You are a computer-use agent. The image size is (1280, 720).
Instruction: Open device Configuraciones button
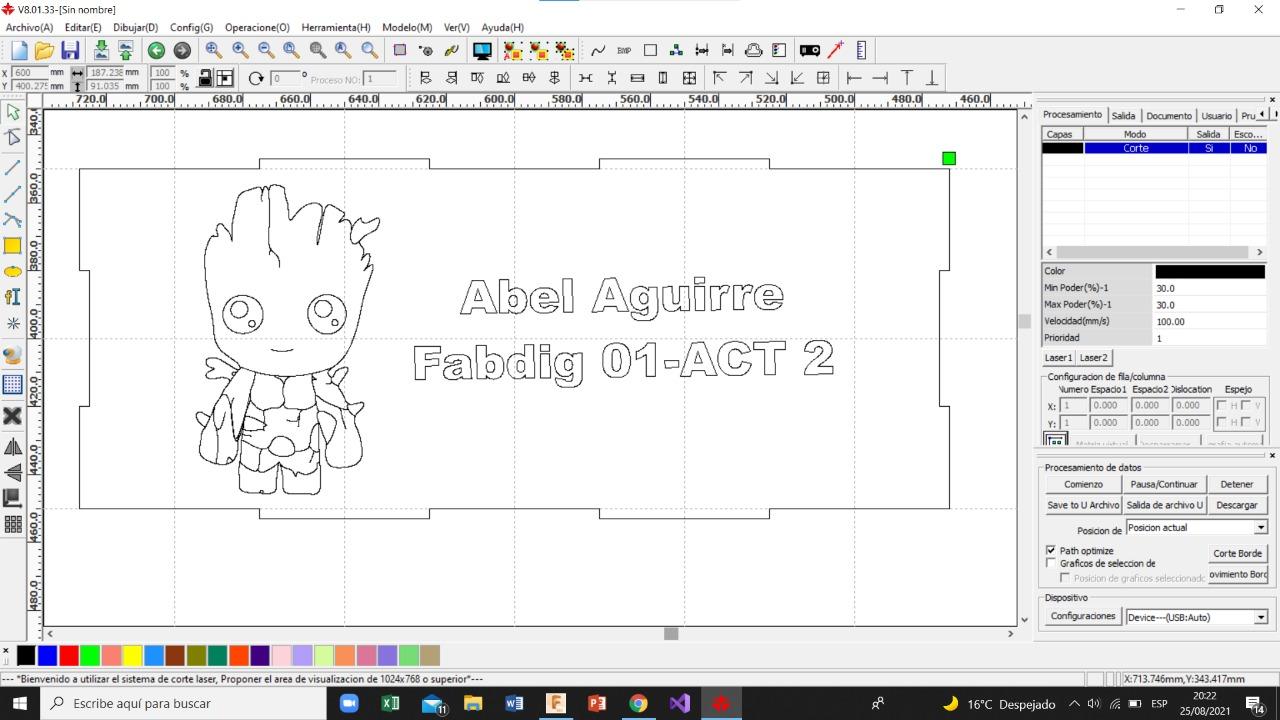coord(1083,616)
